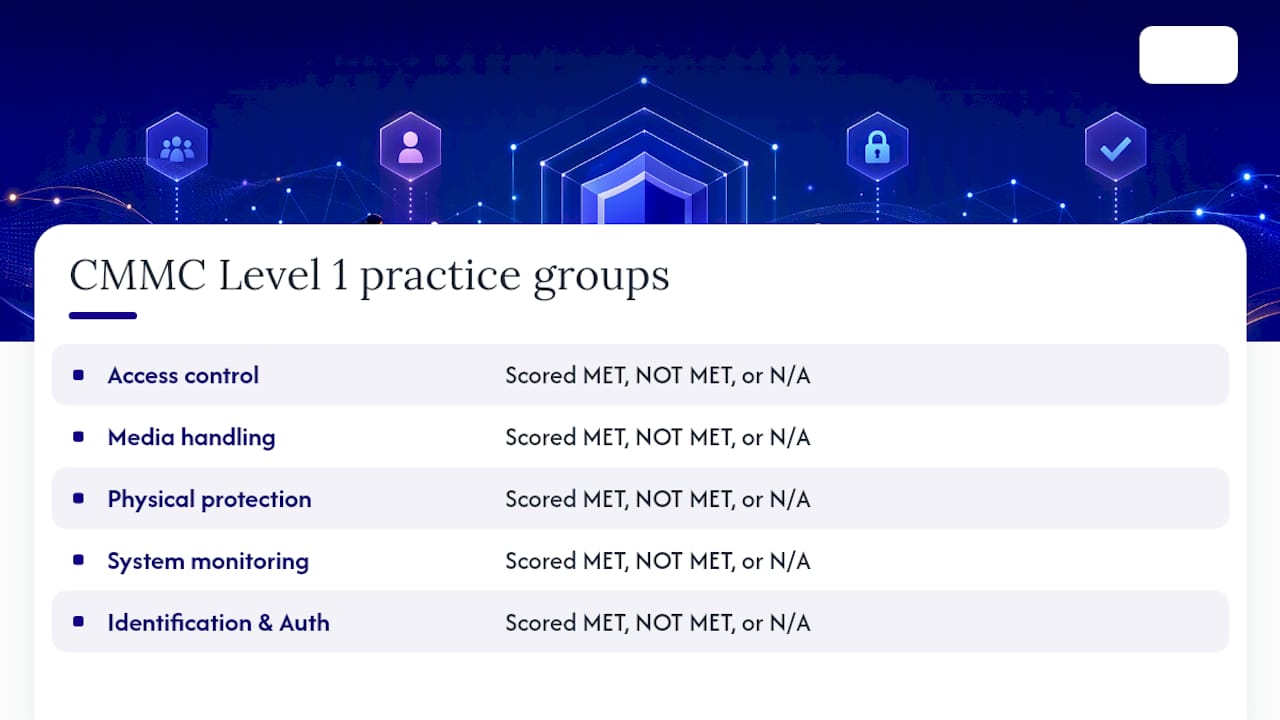Image resolution: width=1280 pixels, height=720 pixels.
Task: Select the Media handling label
Action: [x=191, y=437]
